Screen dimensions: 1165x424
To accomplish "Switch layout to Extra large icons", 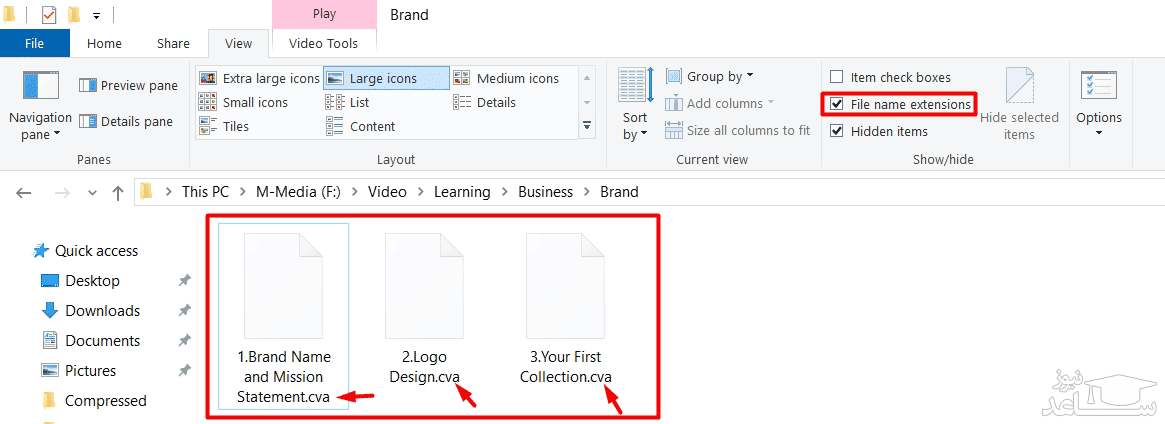I will 259,78.
